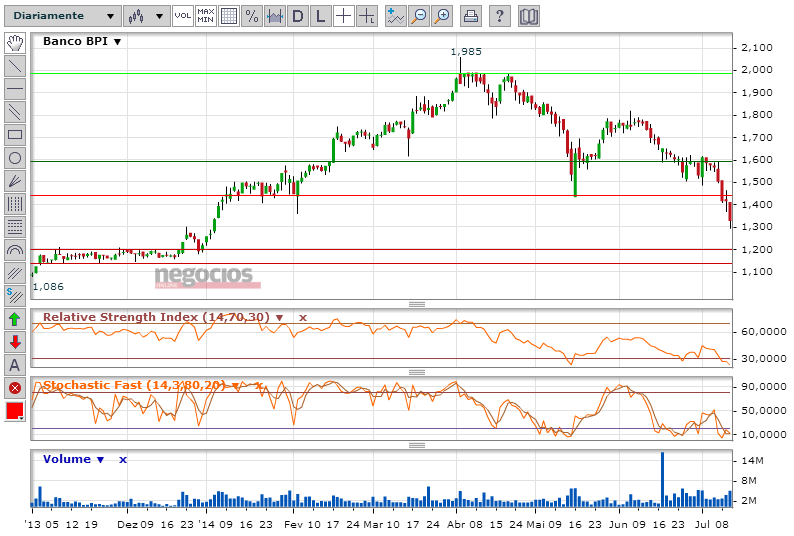This screenshot has height=536, width=794.
Task: Select the S speed lines tool
Action: 15,296
